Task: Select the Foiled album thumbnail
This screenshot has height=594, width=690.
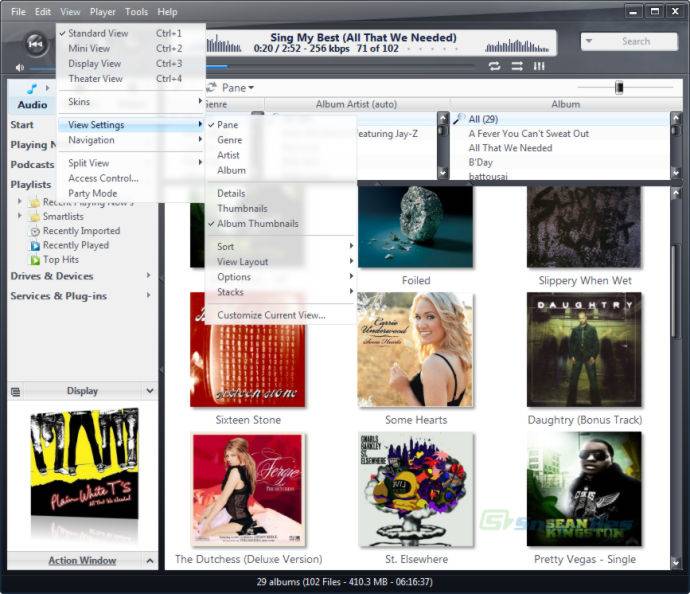Action: point(415,227)
